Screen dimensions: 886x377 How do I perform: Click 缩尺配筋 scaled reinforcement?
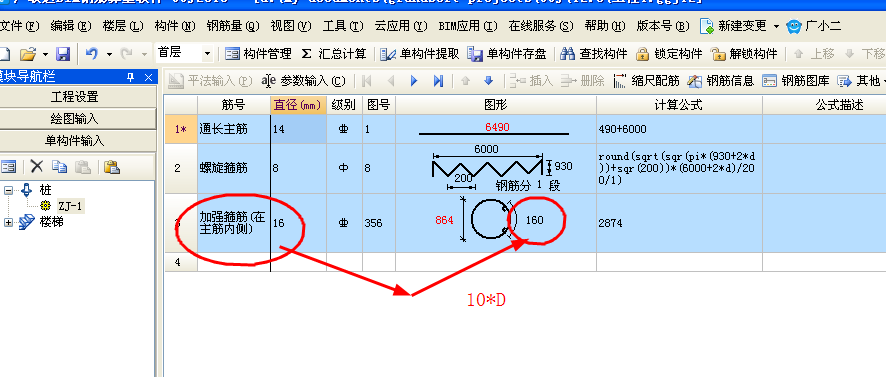(647, 81)
